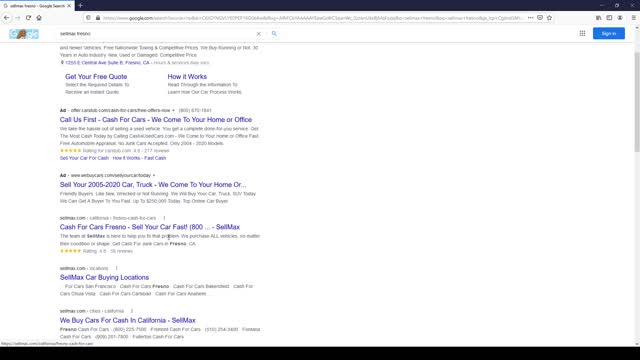Viewport: 640px width, 360px height.
Task: Click the Get Your Free Quote sitelink
Action: tap(96, 77)
